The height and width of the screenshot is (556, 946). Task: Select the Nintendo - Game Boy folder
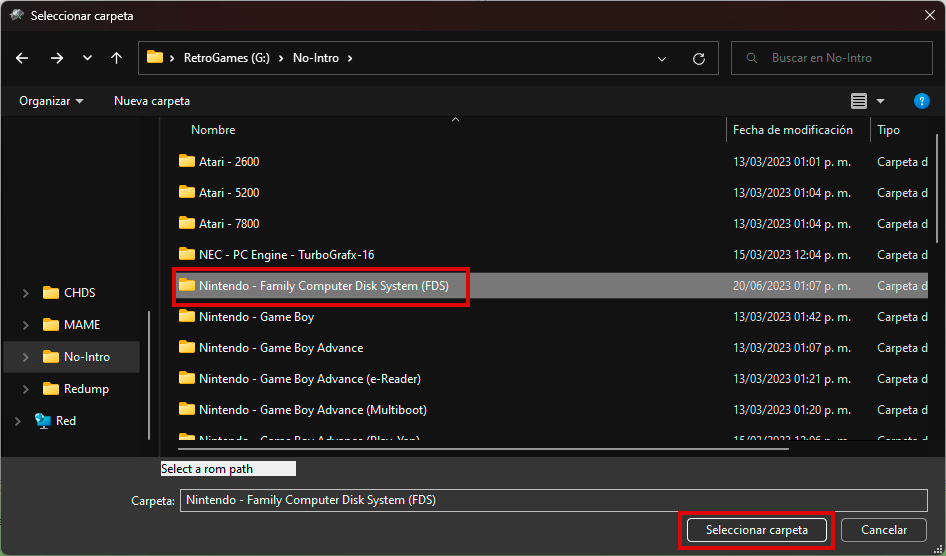click(x=256, y=317)
